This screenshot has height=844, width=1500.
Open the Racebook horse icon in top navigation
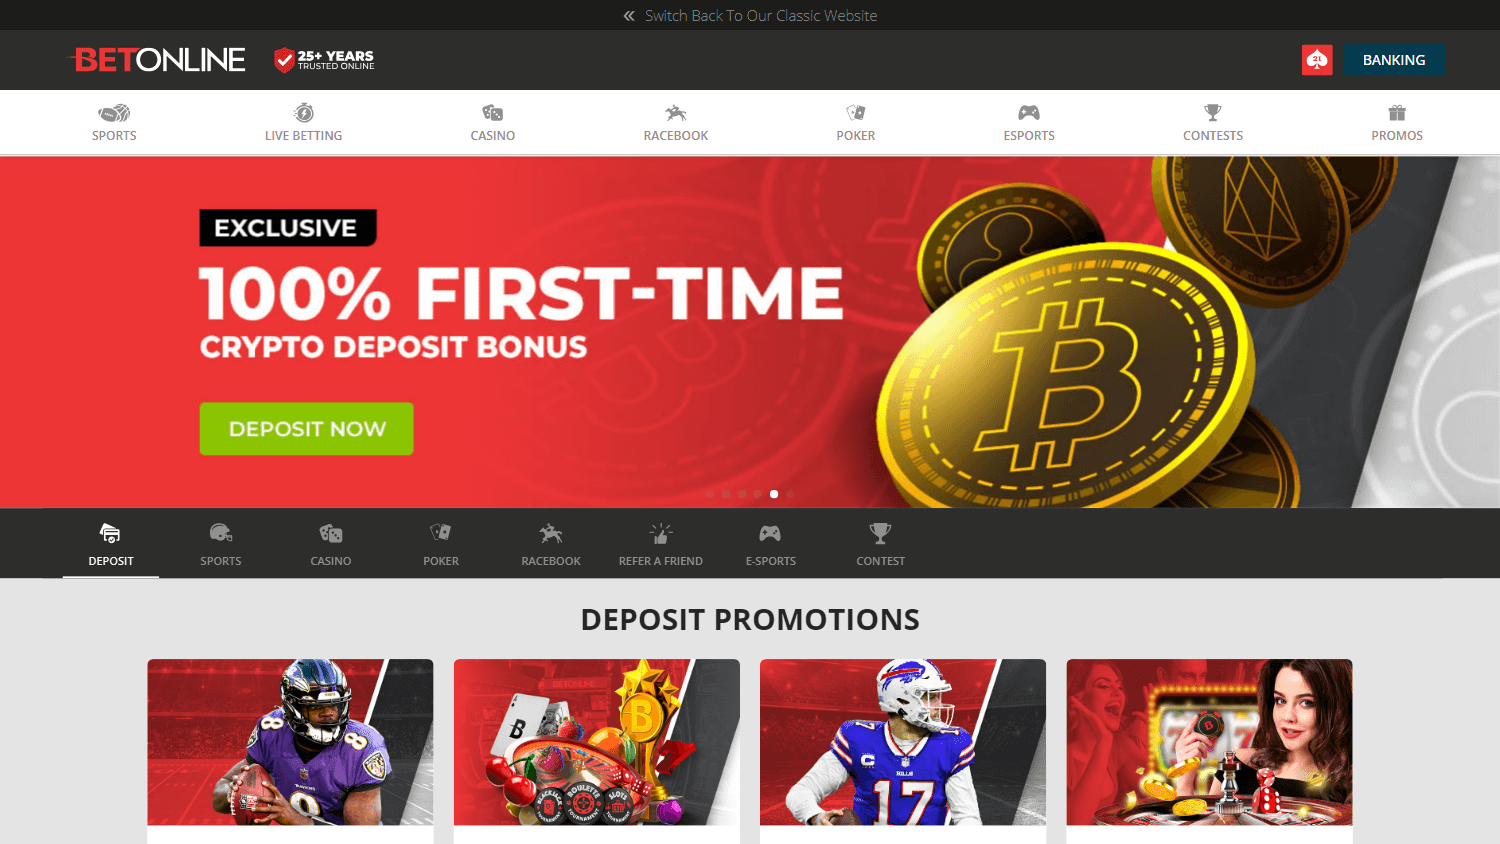coord(676,113)
